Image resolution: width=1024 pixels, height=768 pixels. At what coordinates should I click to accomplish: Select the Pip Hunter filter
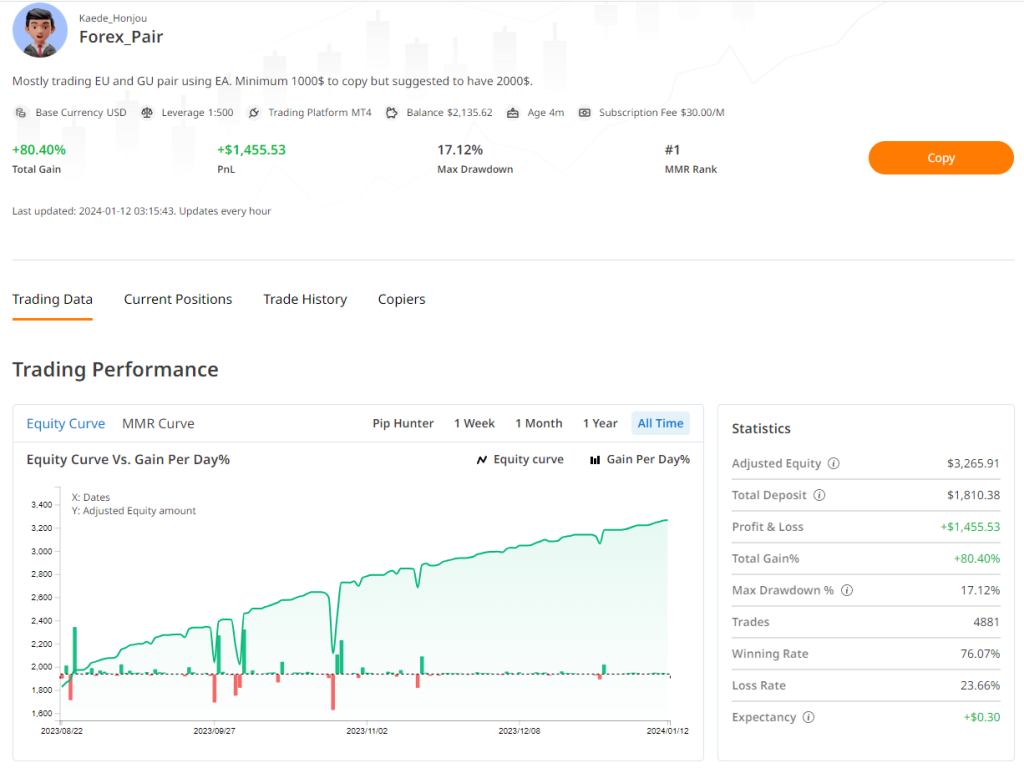coord(403,423)
